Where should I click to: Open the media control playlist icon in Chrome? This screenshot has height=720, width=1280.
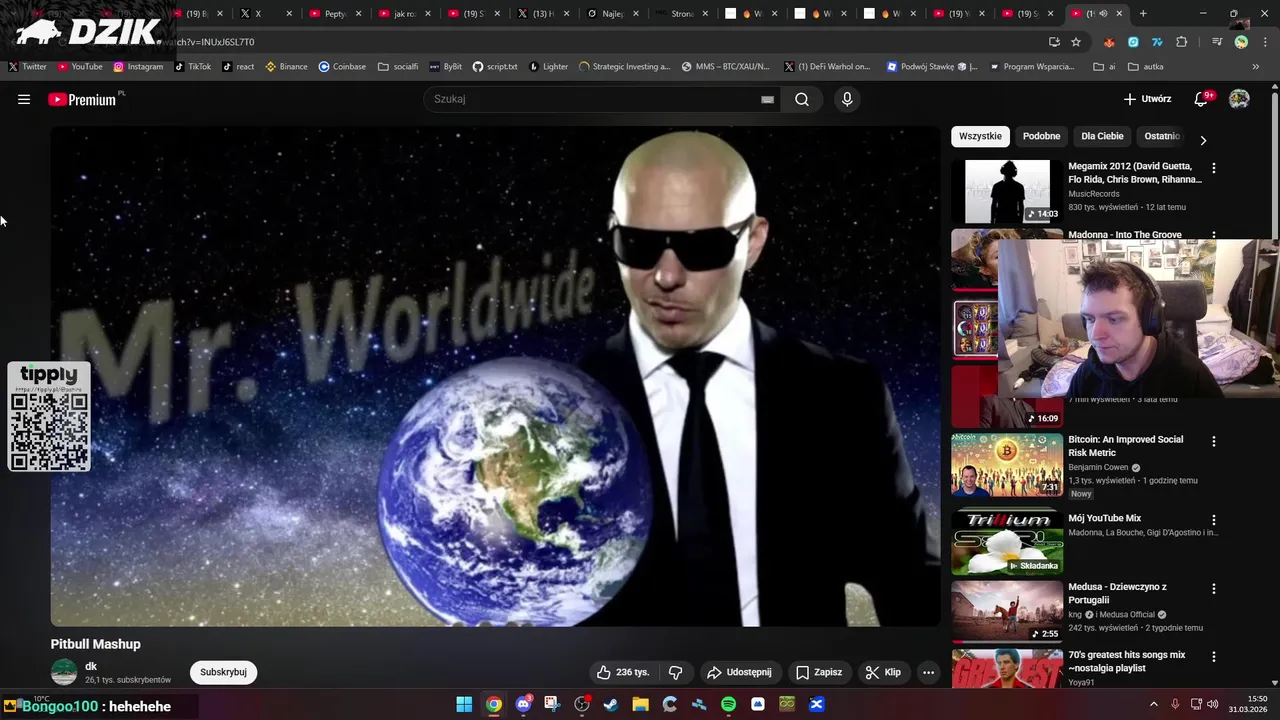[x=1217, y=42]
